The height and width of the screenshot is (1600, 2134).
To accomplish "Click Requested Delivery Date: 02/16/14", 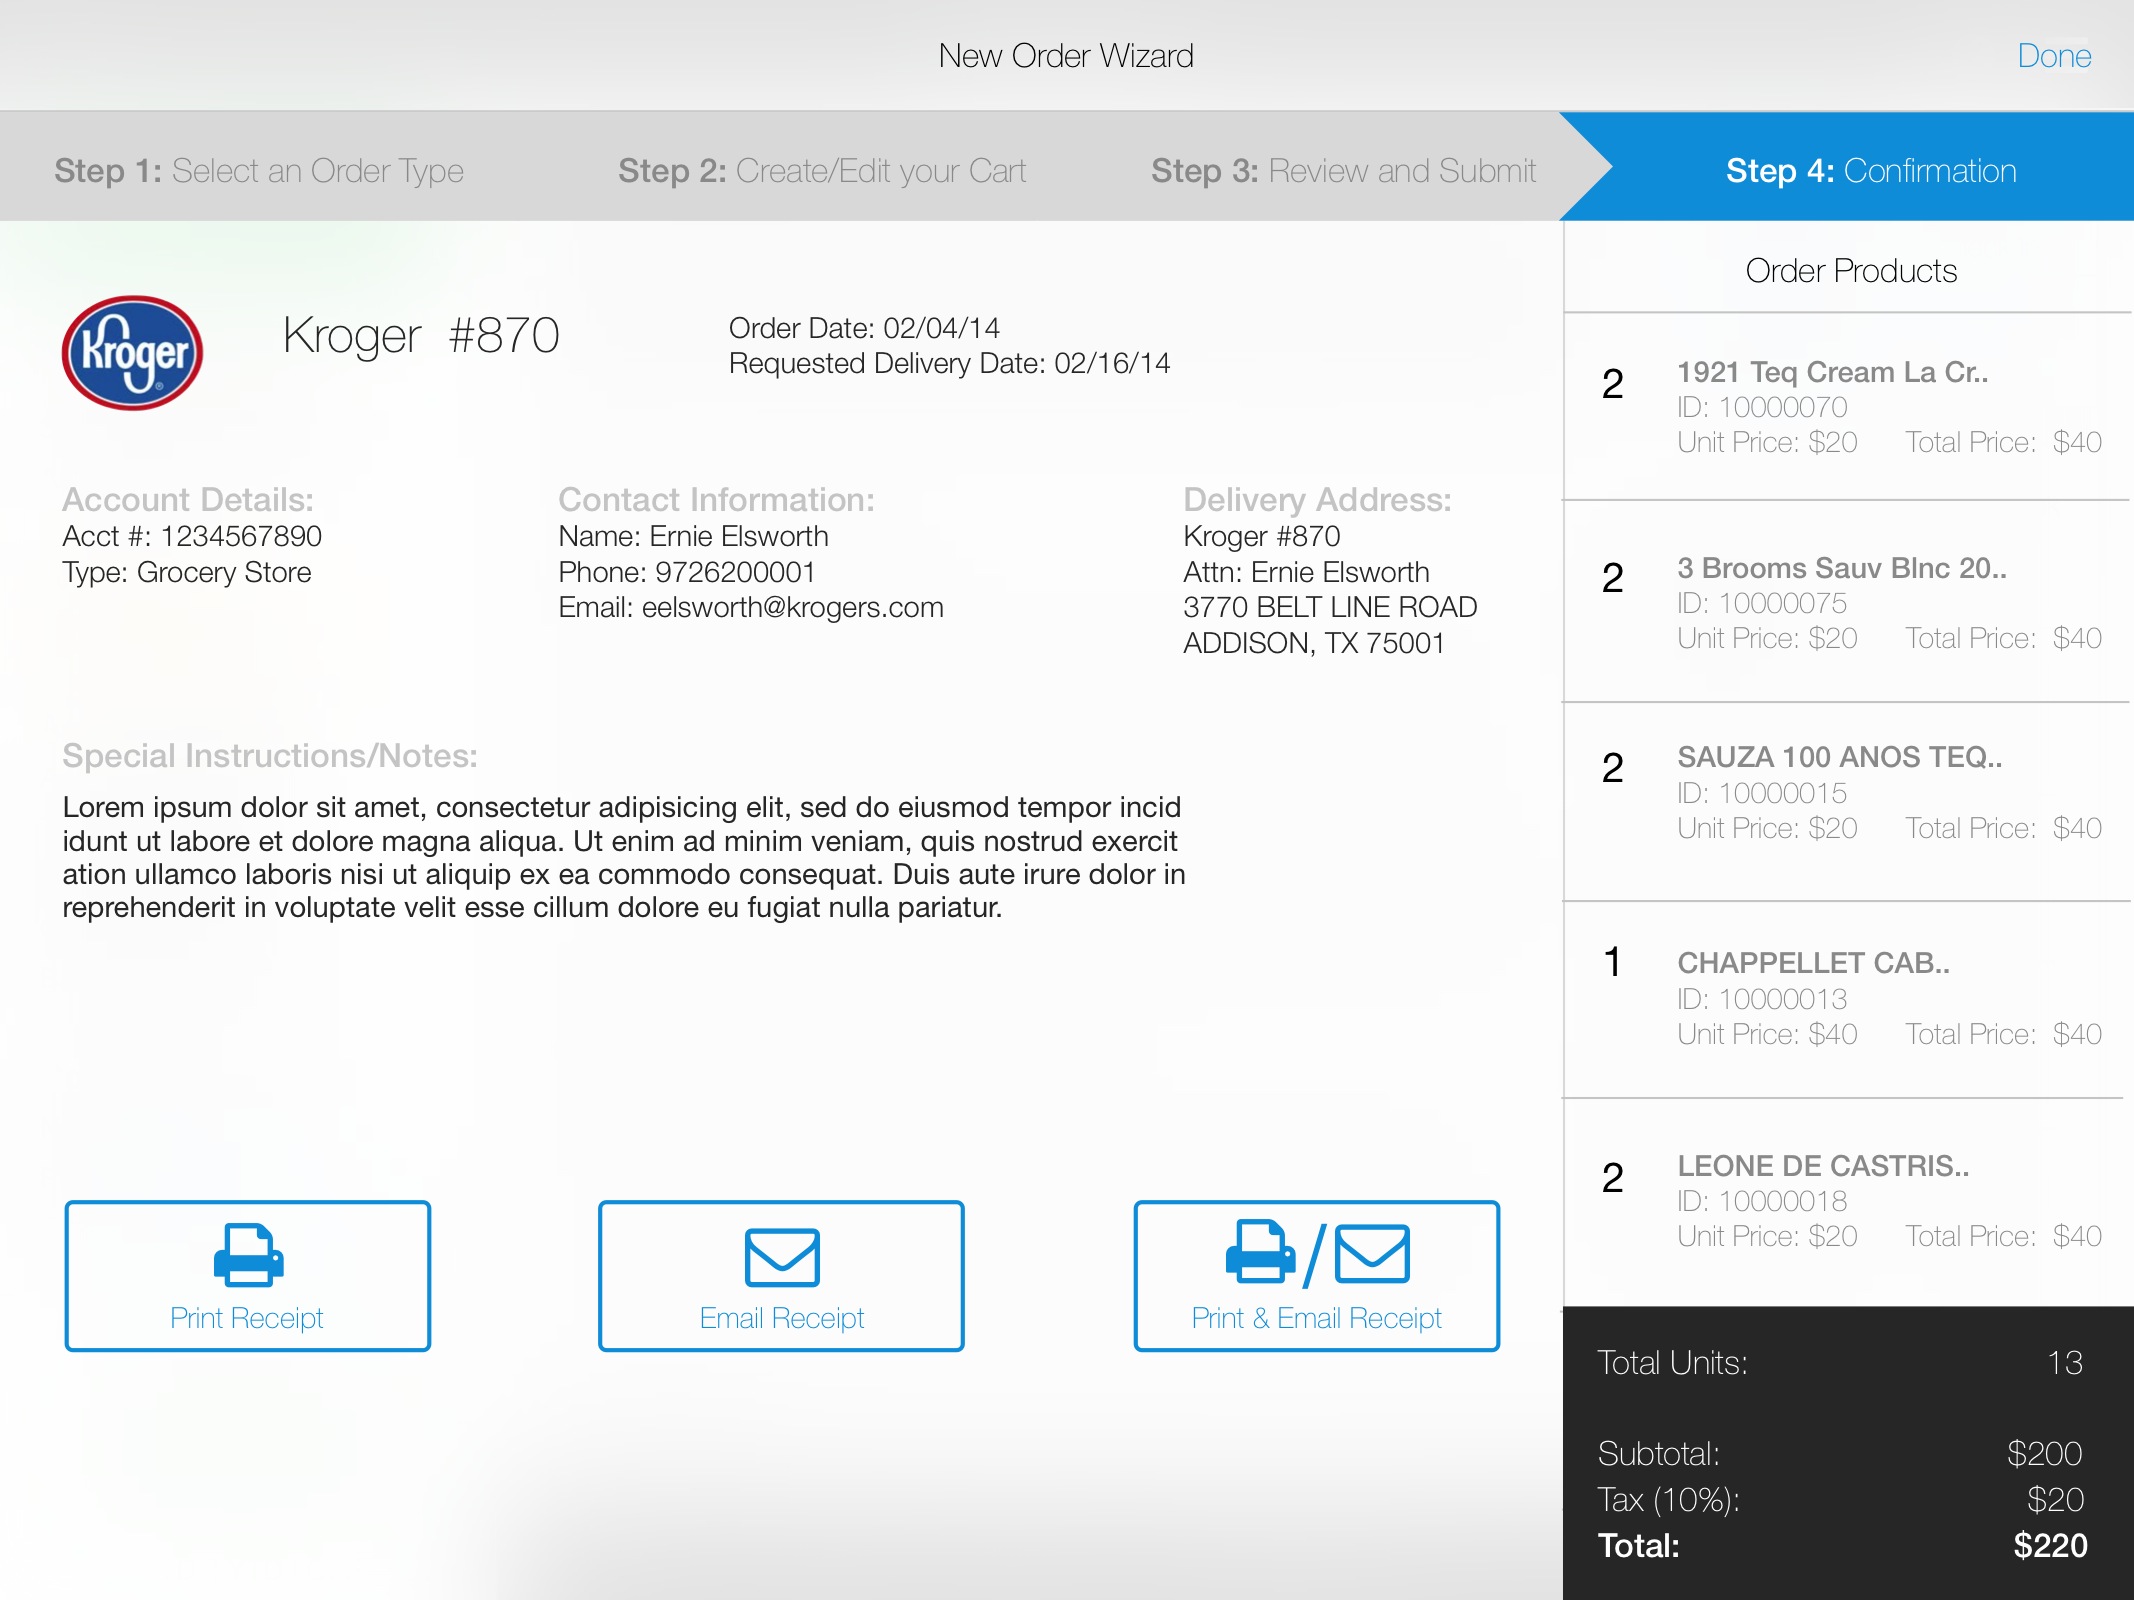I will coord(949,363).
